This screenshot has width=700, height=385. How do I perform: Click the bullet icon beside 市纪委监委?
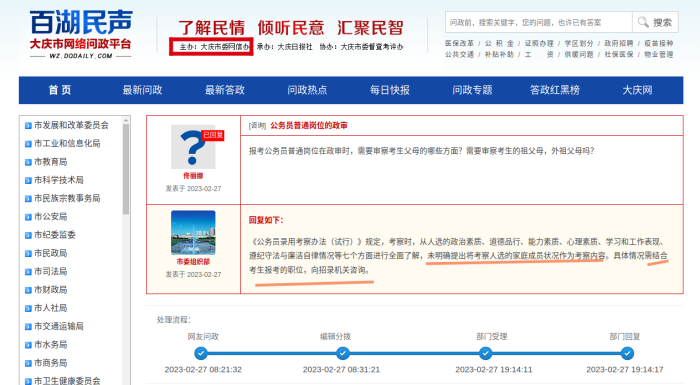click(x=28, y=235)
